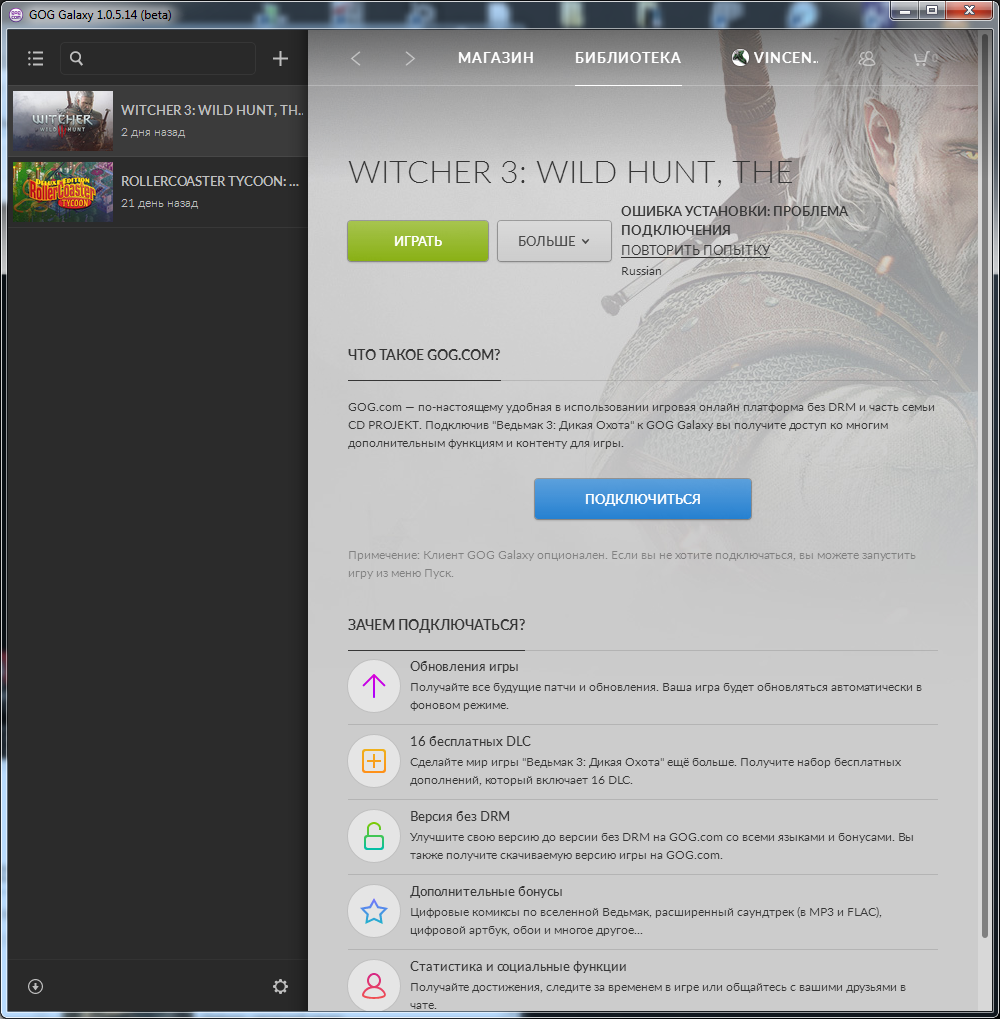This screenshot has width=1000, height=1019.
Task: Click the Обновления игры title
Action: click(464, 667)
